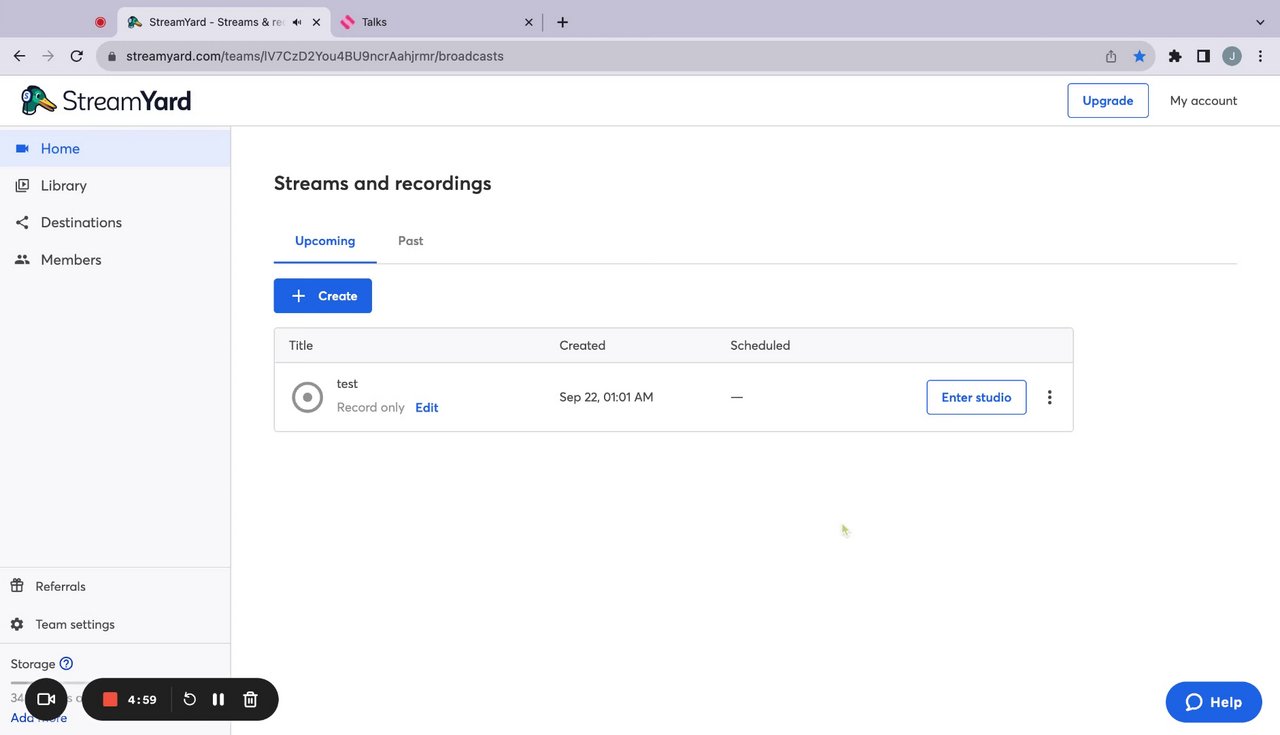Open Destinations in the sidebar
This screenshot has width=1280, height=735.
(115, 222)
